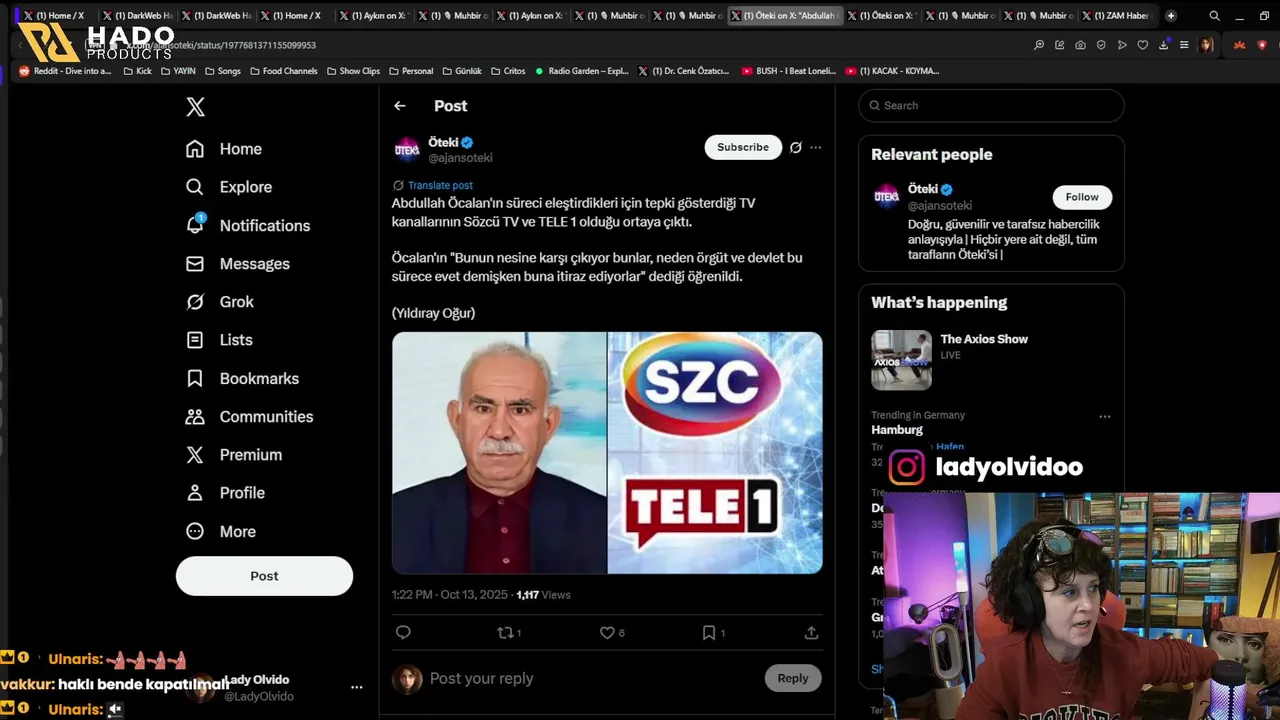Viewport: 1280px width, 720px height.
Task: Open the Öcalan photo in the post
Action: pos(499,453)
